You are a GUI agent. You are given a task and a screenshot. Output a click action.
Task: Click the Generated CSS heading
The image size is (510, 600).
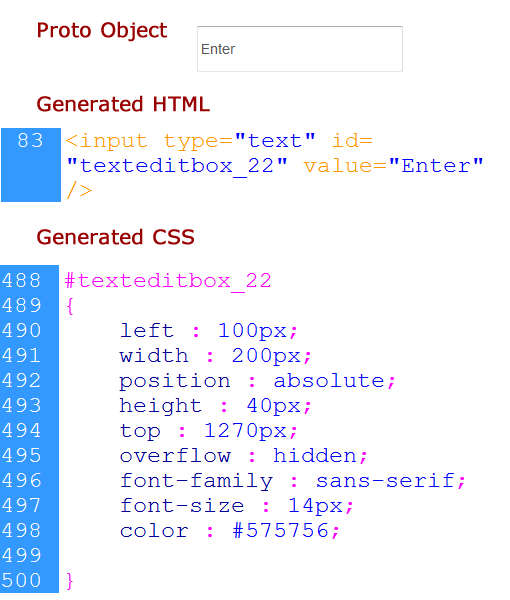click(116, 237)
